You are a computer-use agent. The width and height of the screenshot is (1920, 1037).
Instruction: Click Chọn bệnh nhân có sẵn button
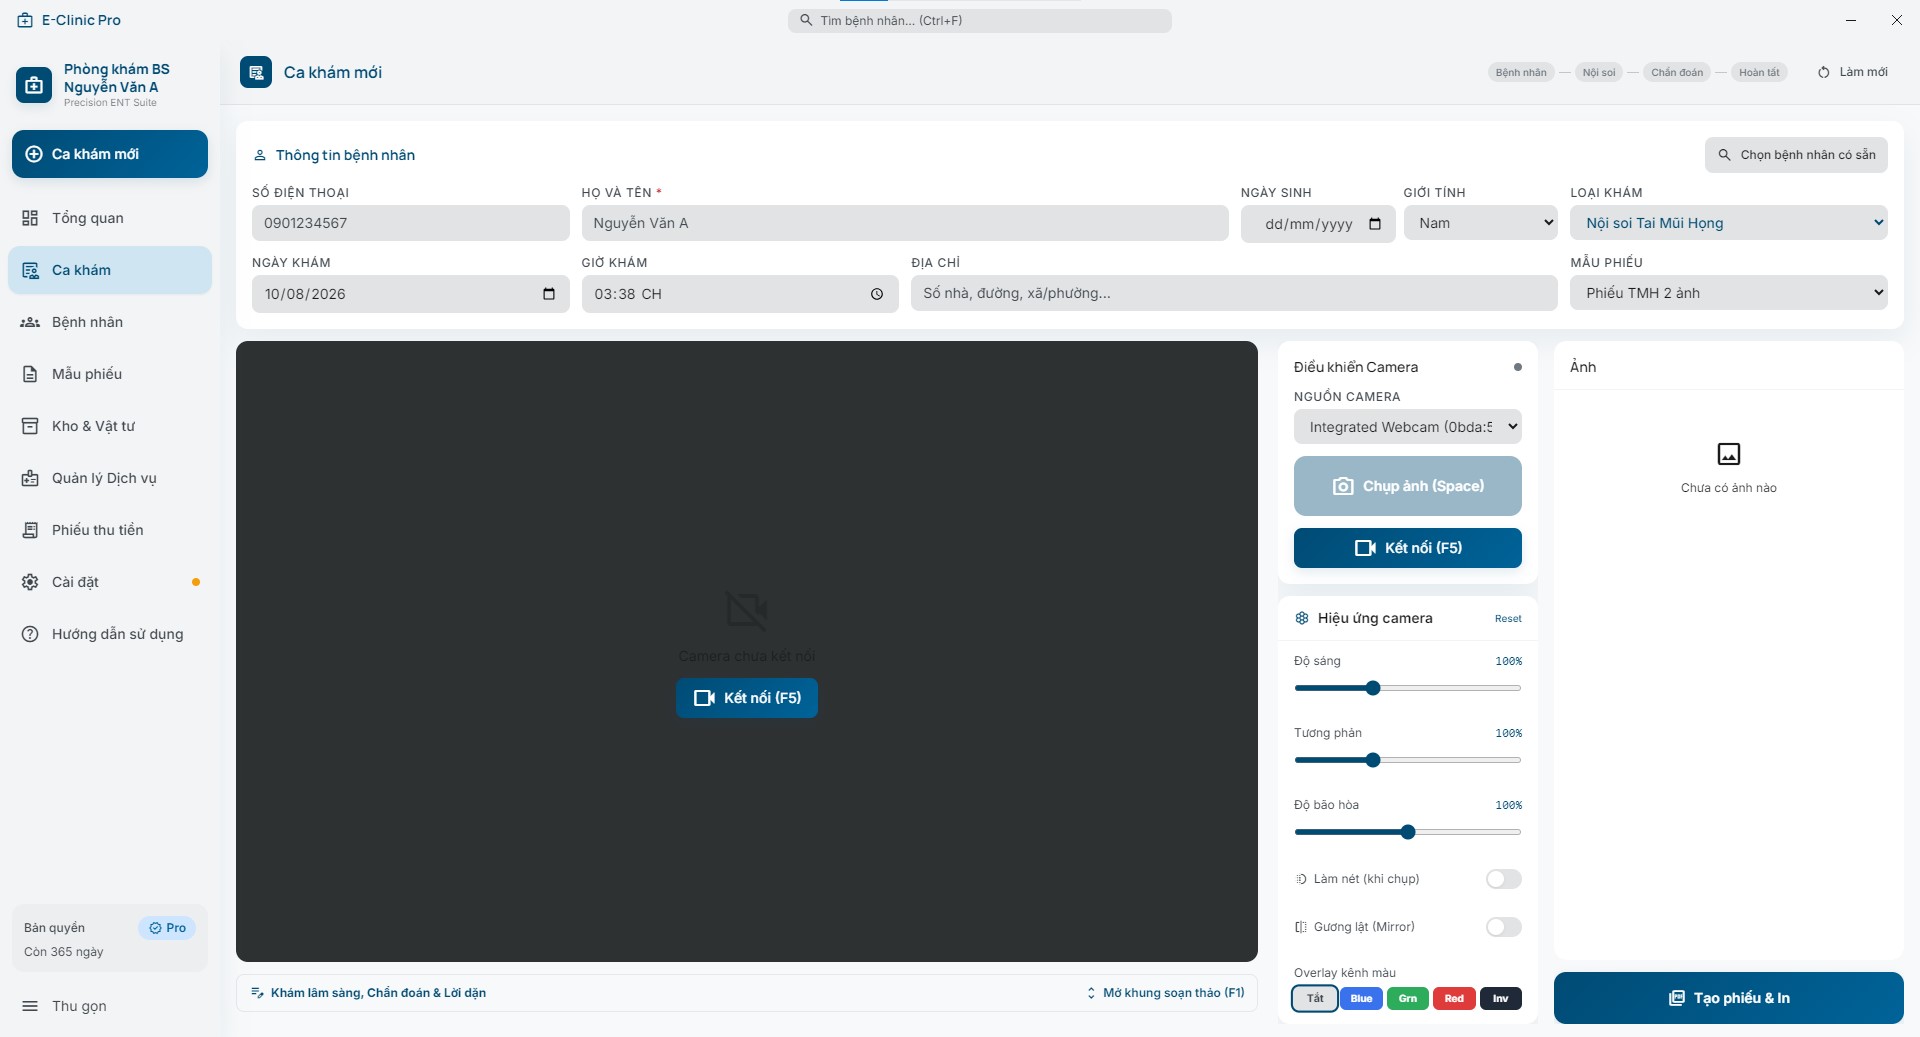[1796, 155]
